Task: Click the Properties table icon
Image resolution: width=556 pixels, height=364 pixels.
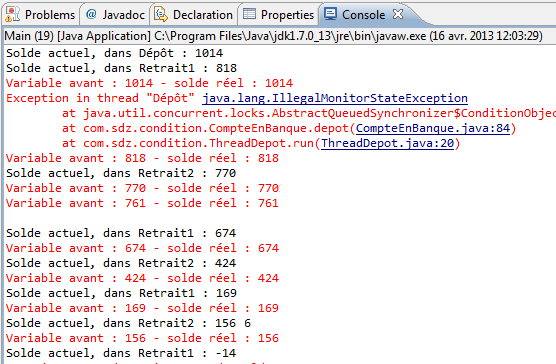Action: (x=249, y=14)
